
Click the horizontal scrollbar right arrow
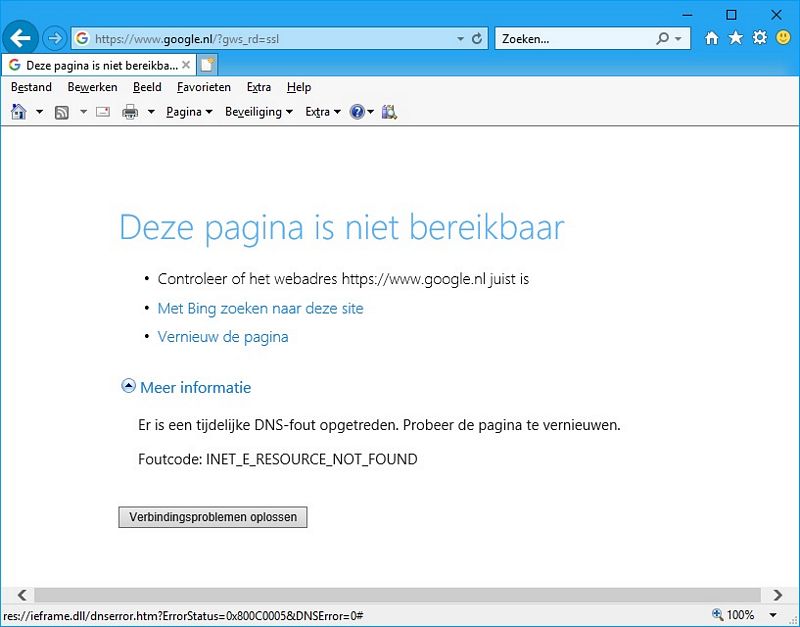[x=777, y=595]
